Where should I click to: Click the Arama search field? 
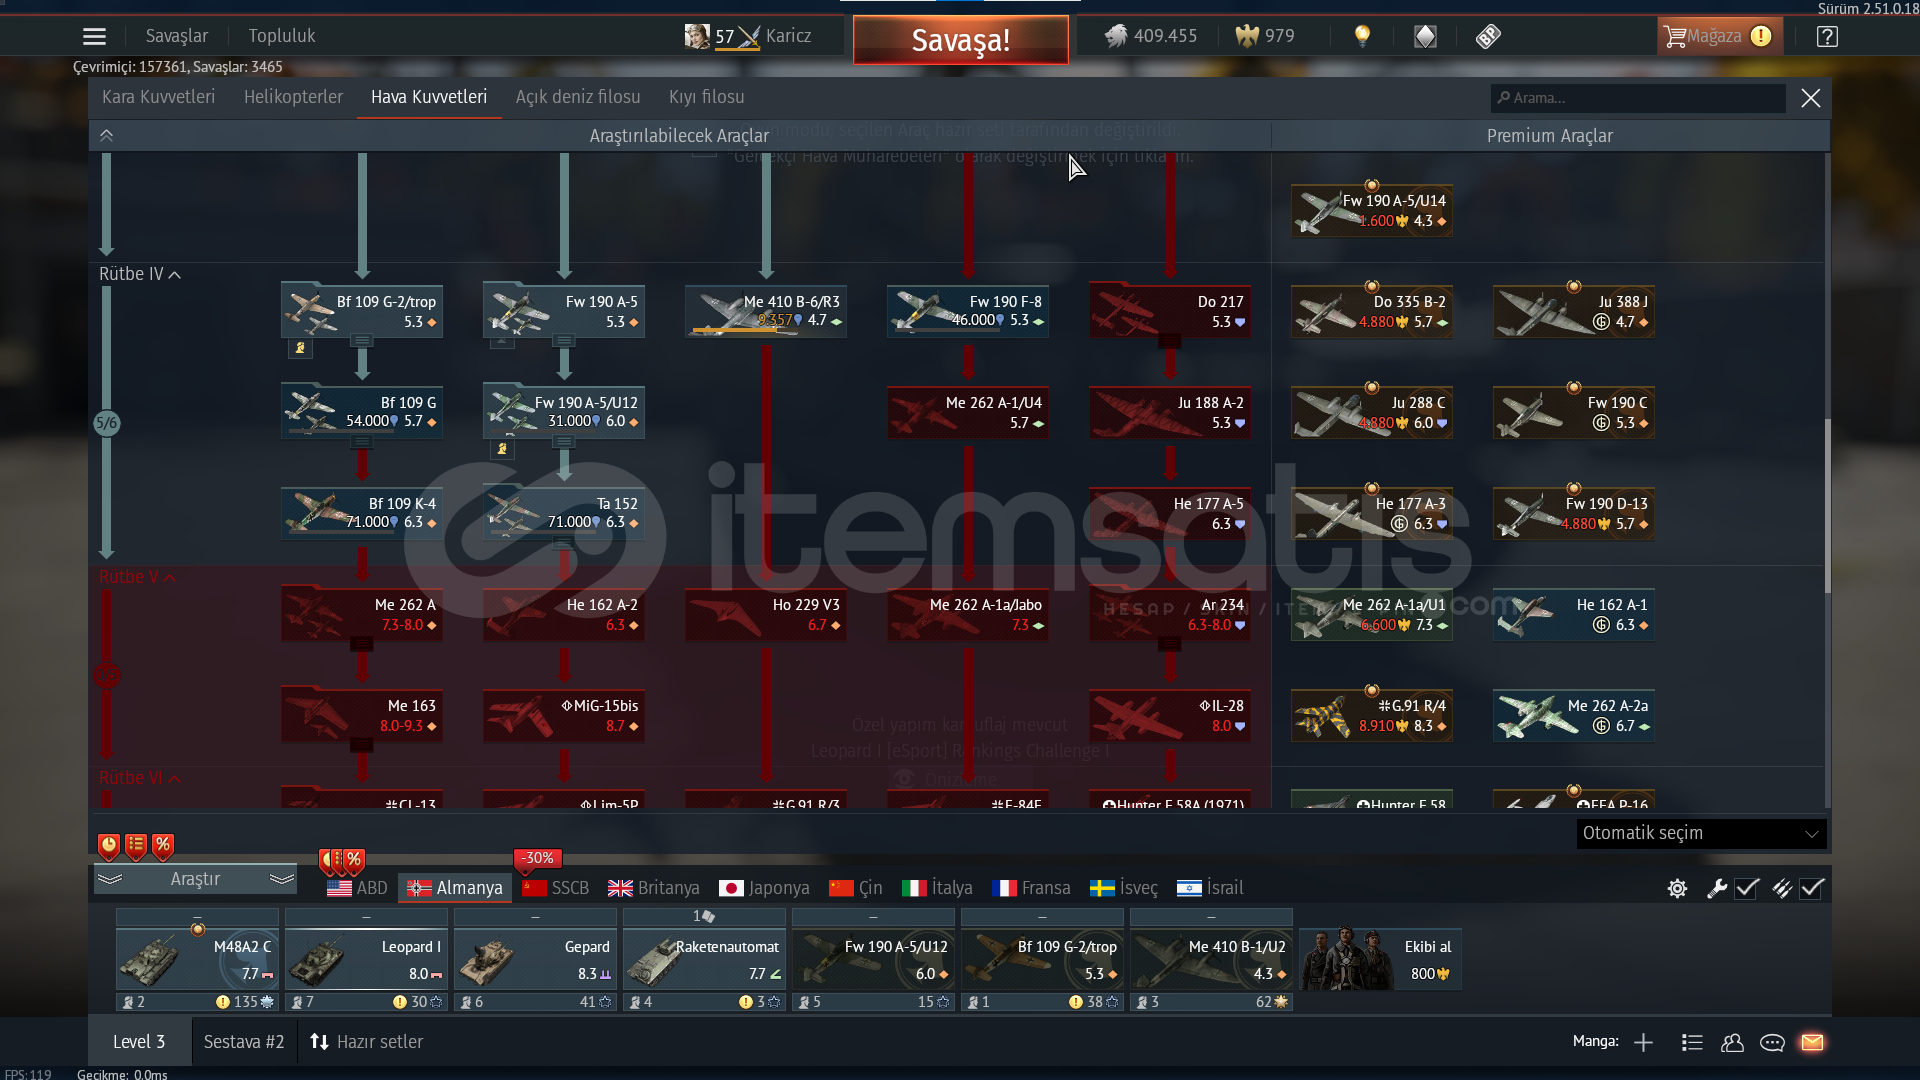1640,98
